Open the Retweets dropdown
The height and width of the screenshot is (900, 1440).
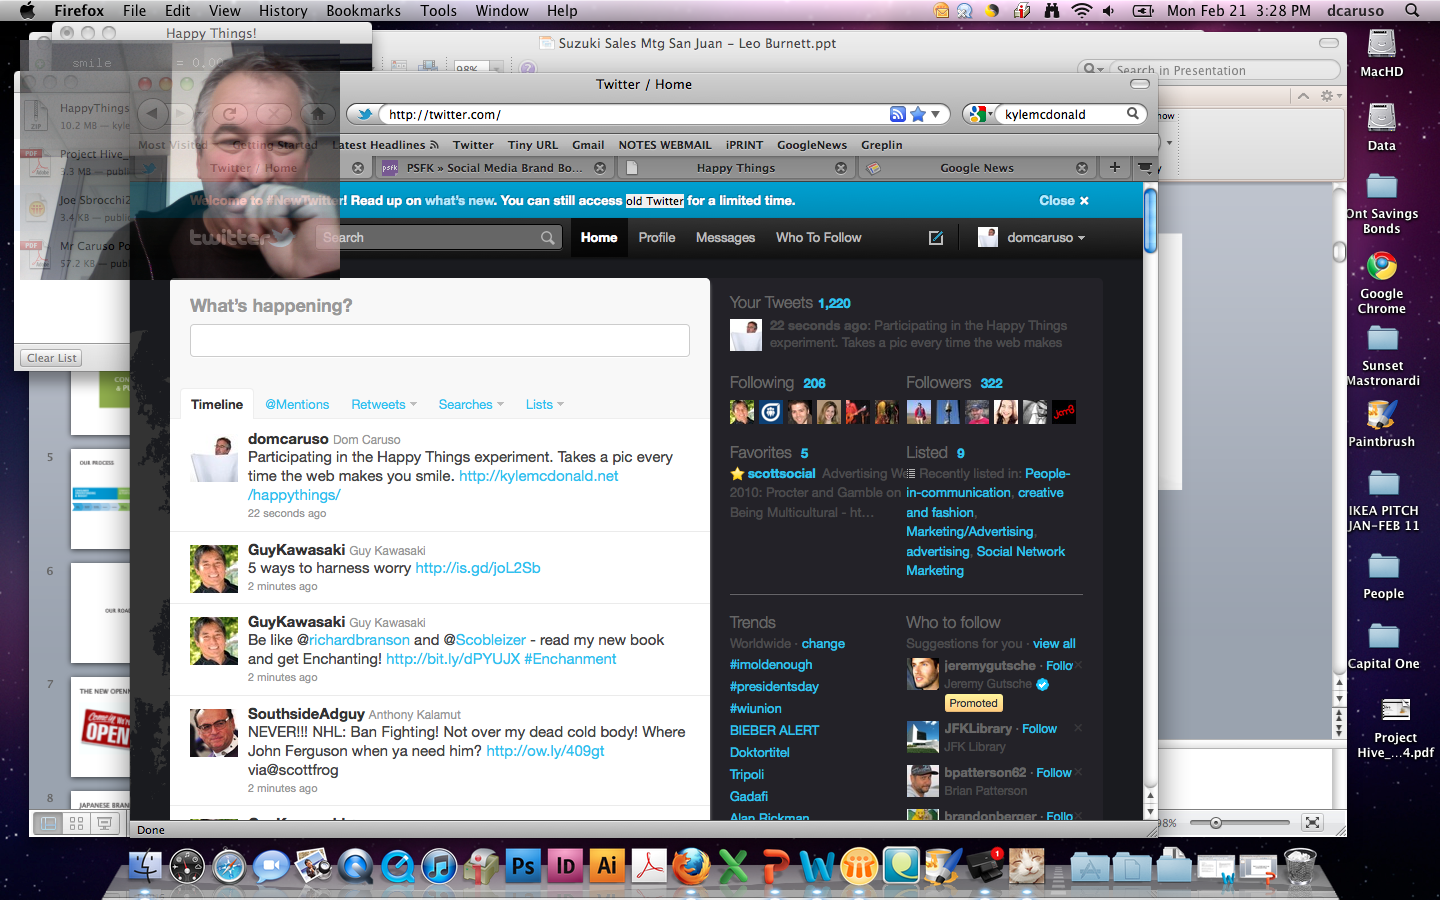point(383,405)
